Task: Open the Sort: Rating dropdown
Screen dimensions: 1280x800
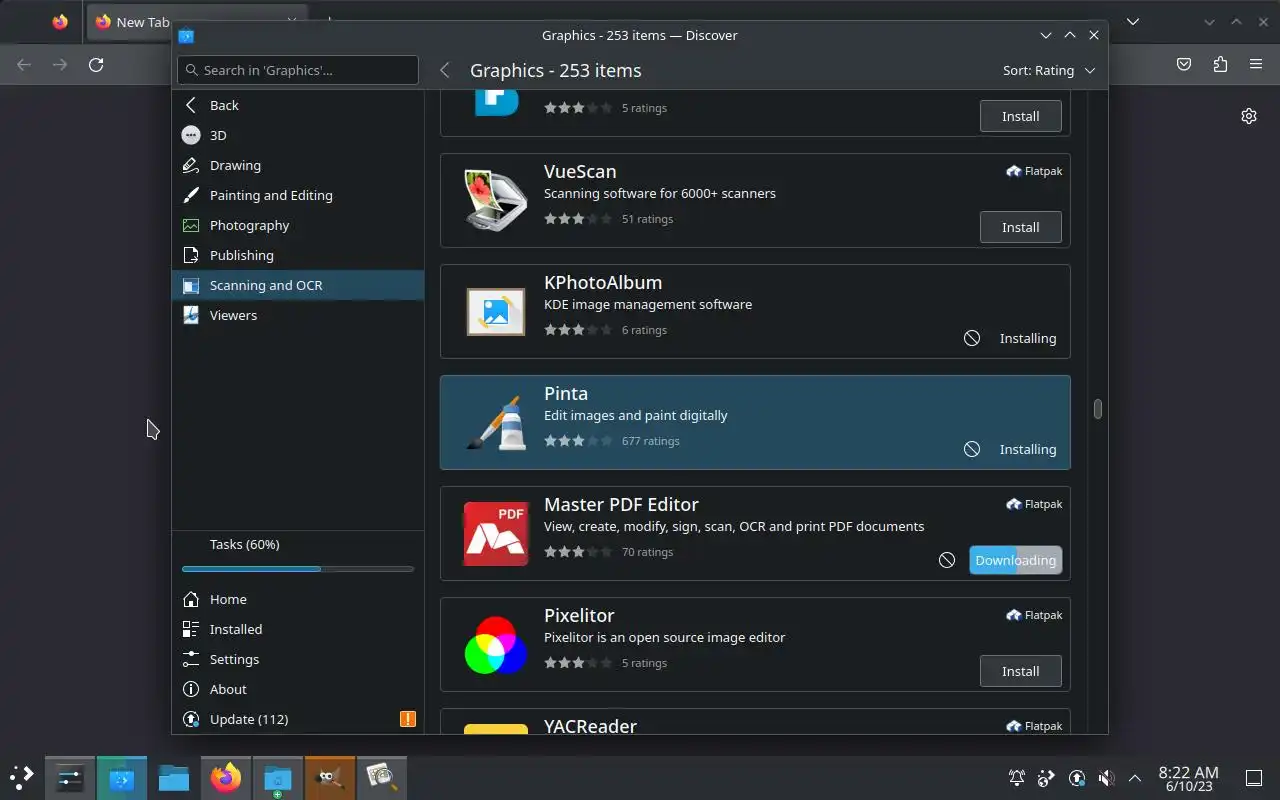Action: [x=1049, y=70]
